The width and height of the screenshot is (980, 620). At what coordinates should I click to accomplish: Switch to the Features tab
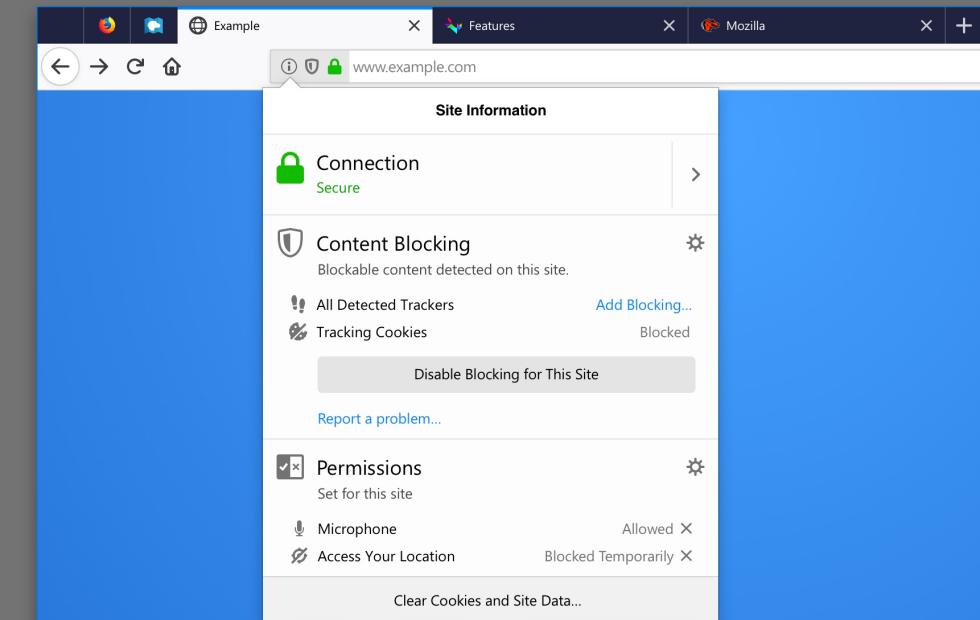point(560,26)
